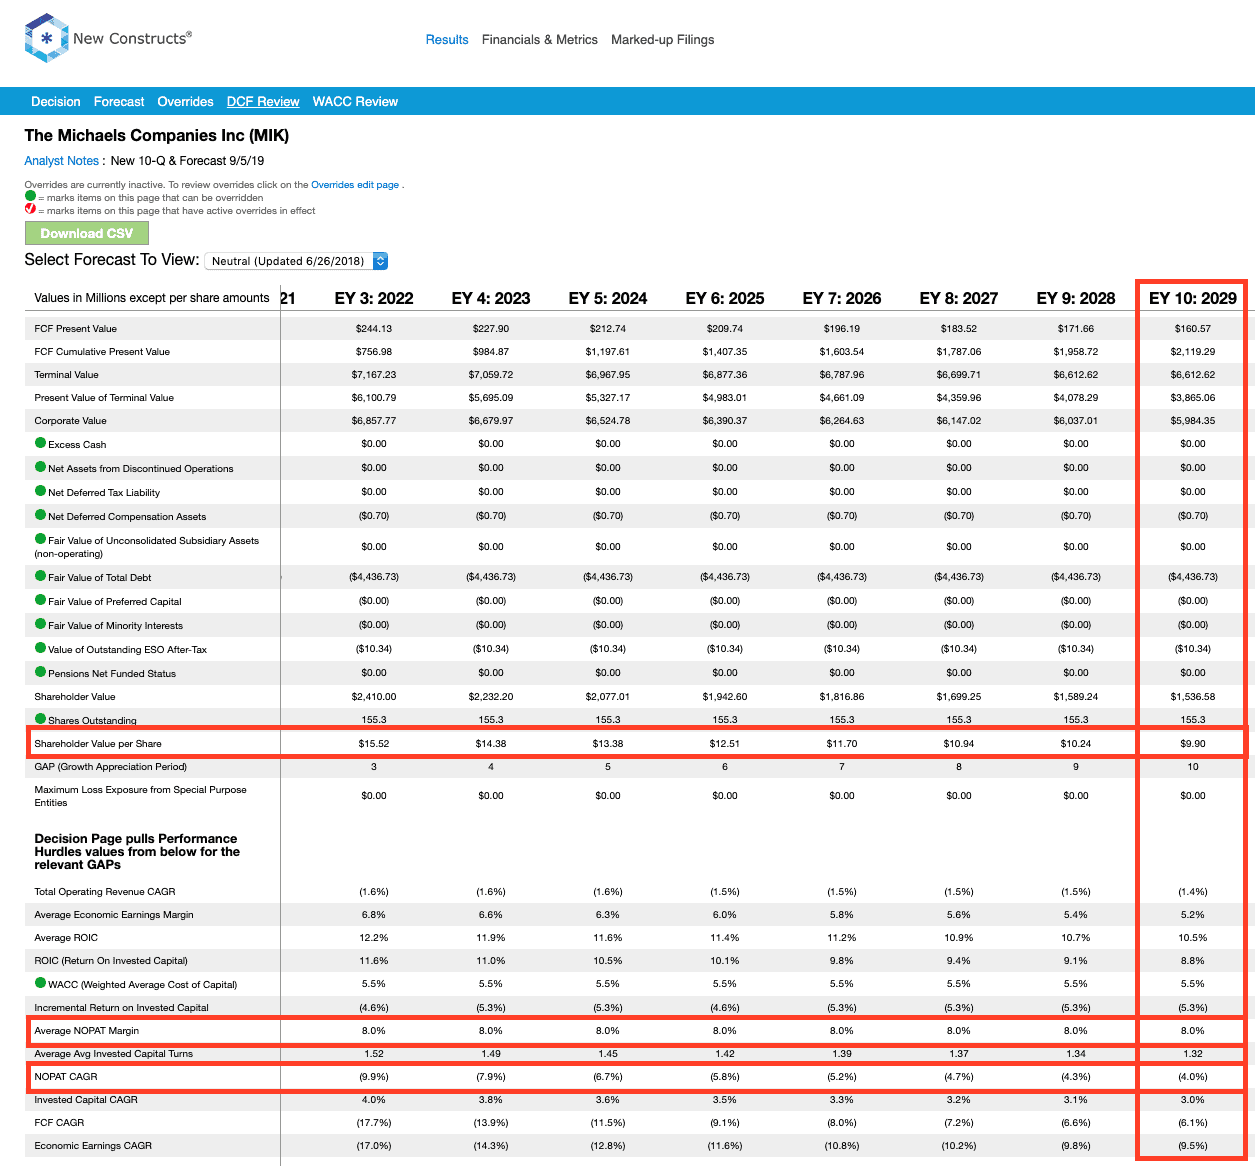Click green dot beside Net Assets from Discontinued Operations
The width and height of the screenshot is (1255, 1166).
pyautogui.click(x=40, y=467)
